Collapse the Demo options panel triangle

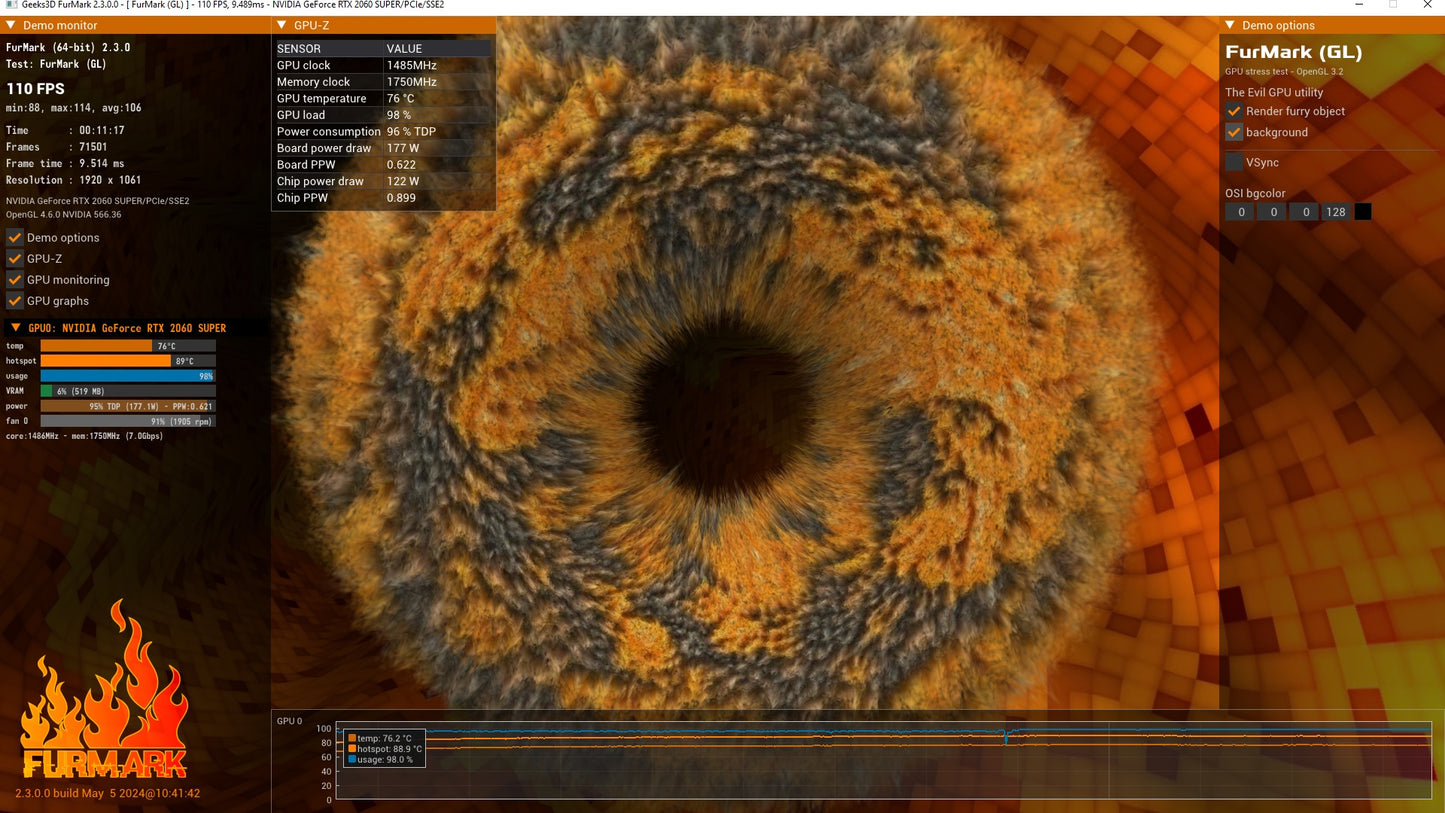tap(1230, 25)
